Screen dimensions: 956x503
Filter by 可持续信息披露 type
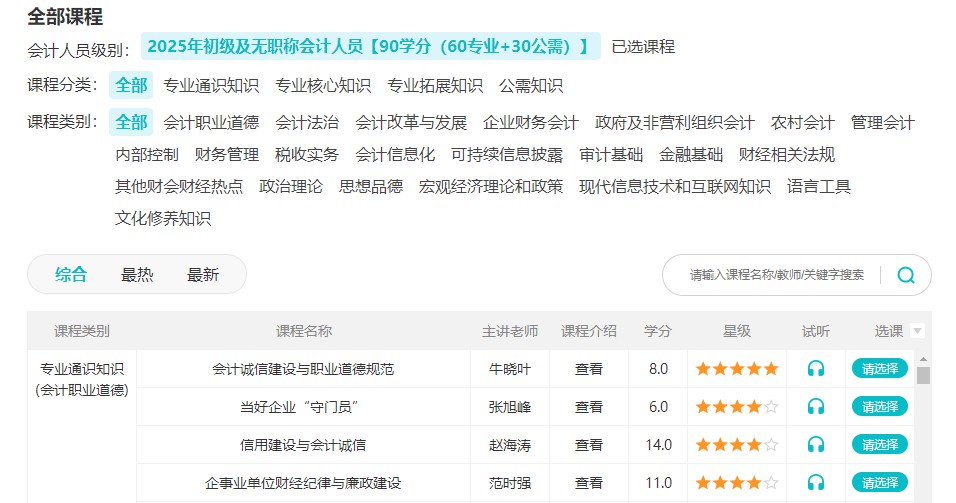tap(507, 155)
